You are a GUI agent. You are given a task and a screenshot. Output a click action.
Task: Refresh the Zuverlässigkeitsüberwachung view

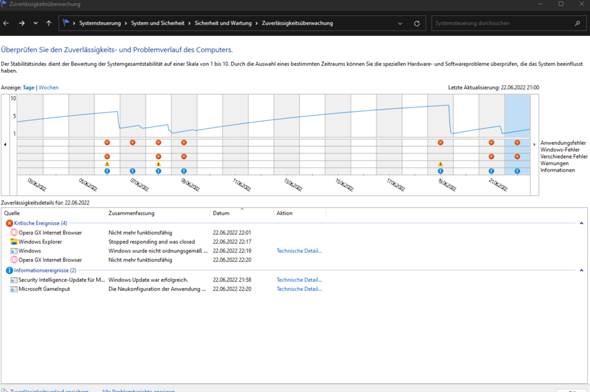(417, 23)
